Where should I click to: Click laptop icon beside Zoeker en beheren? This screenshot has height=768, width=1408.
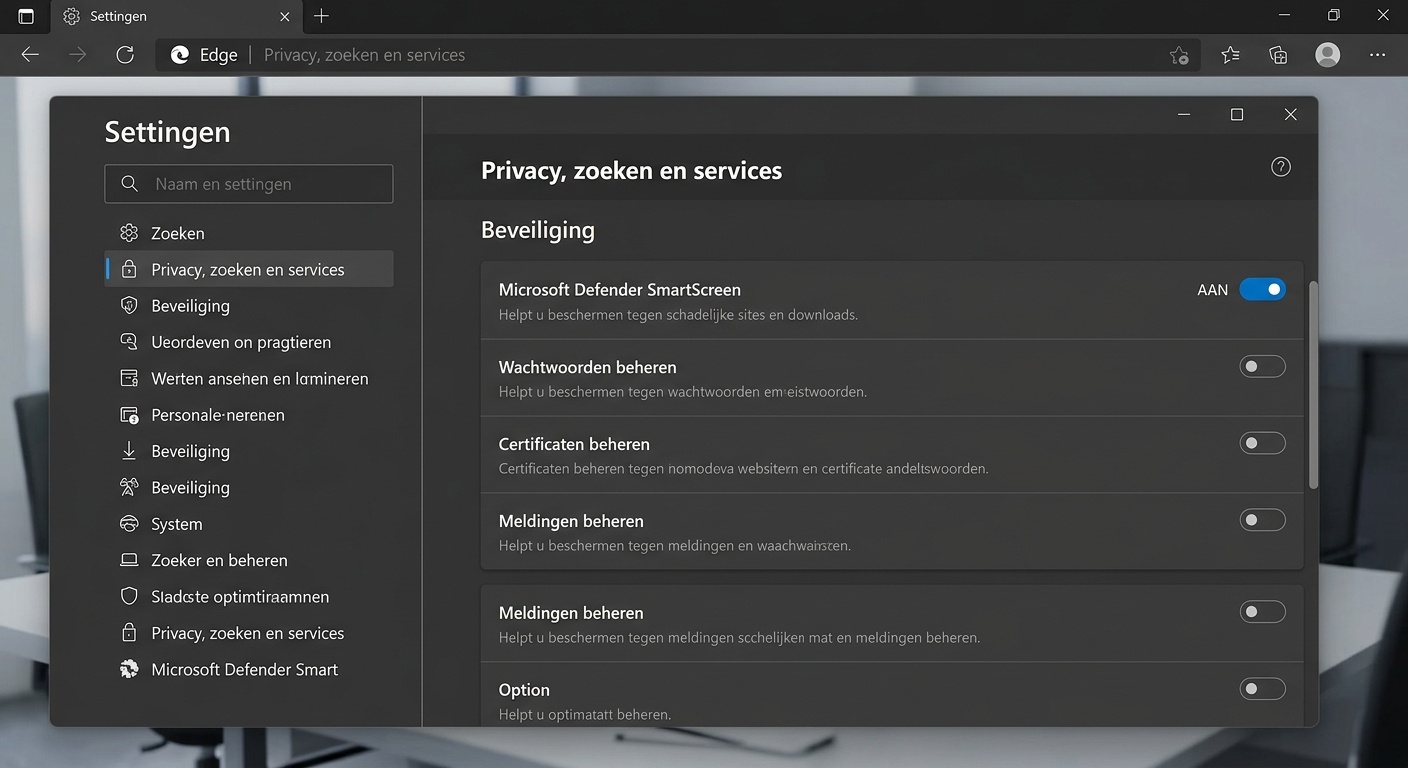pyautogui.click(x=129, y=560)
